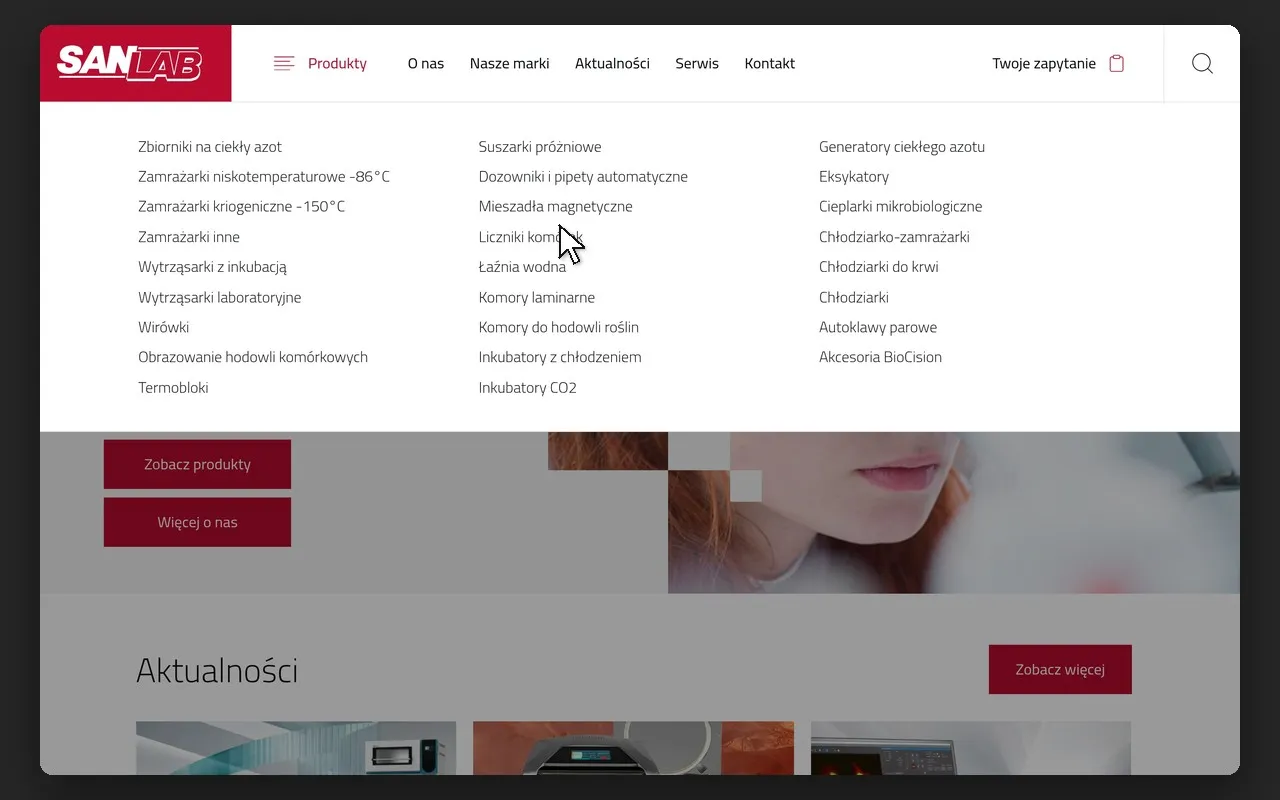
Task: Open Autoklawy parowe category
Action: pos(878,327)
